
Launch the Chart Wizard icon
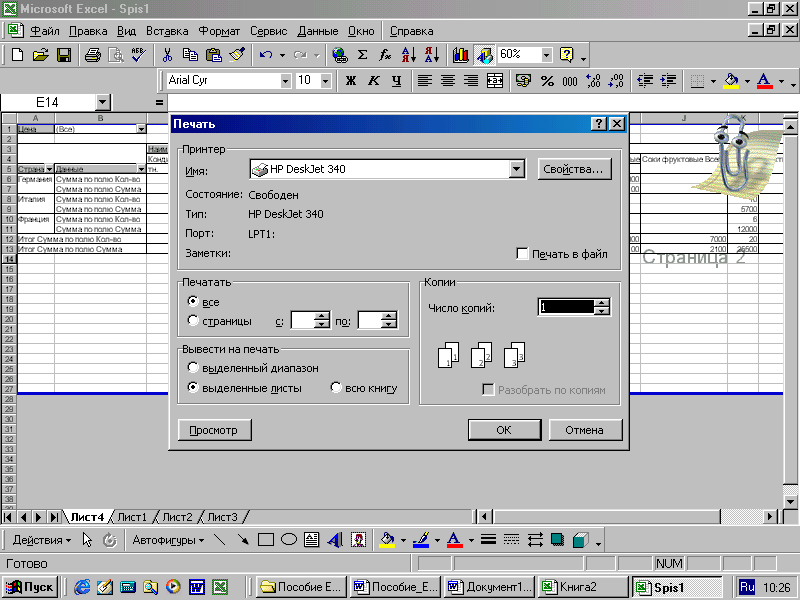pyautogui.click(x=461, y=55)
